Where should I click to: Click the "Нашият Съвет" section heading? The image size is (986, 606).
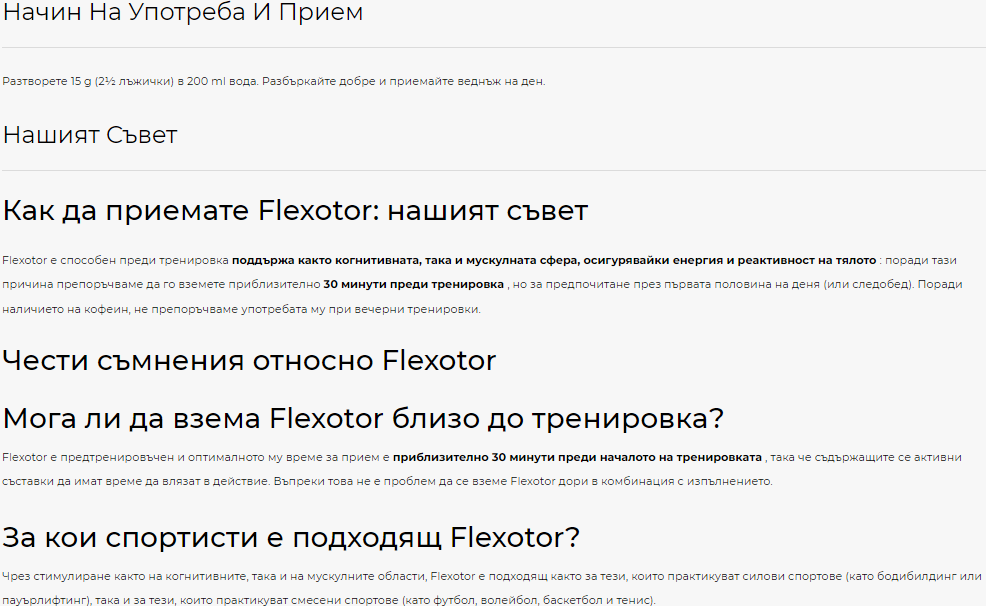tap(90, 135)
